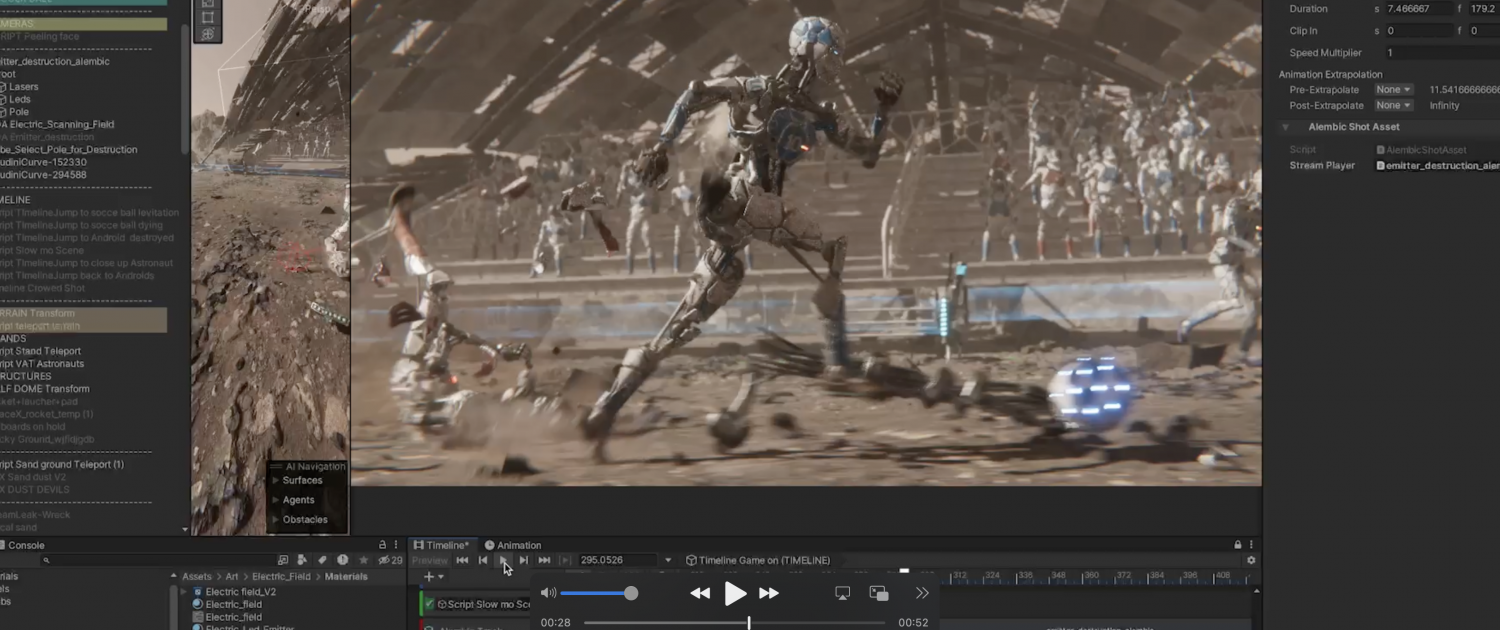Jump to the end of the timeline
1500x630 pixels.
(x=544, y=560)
